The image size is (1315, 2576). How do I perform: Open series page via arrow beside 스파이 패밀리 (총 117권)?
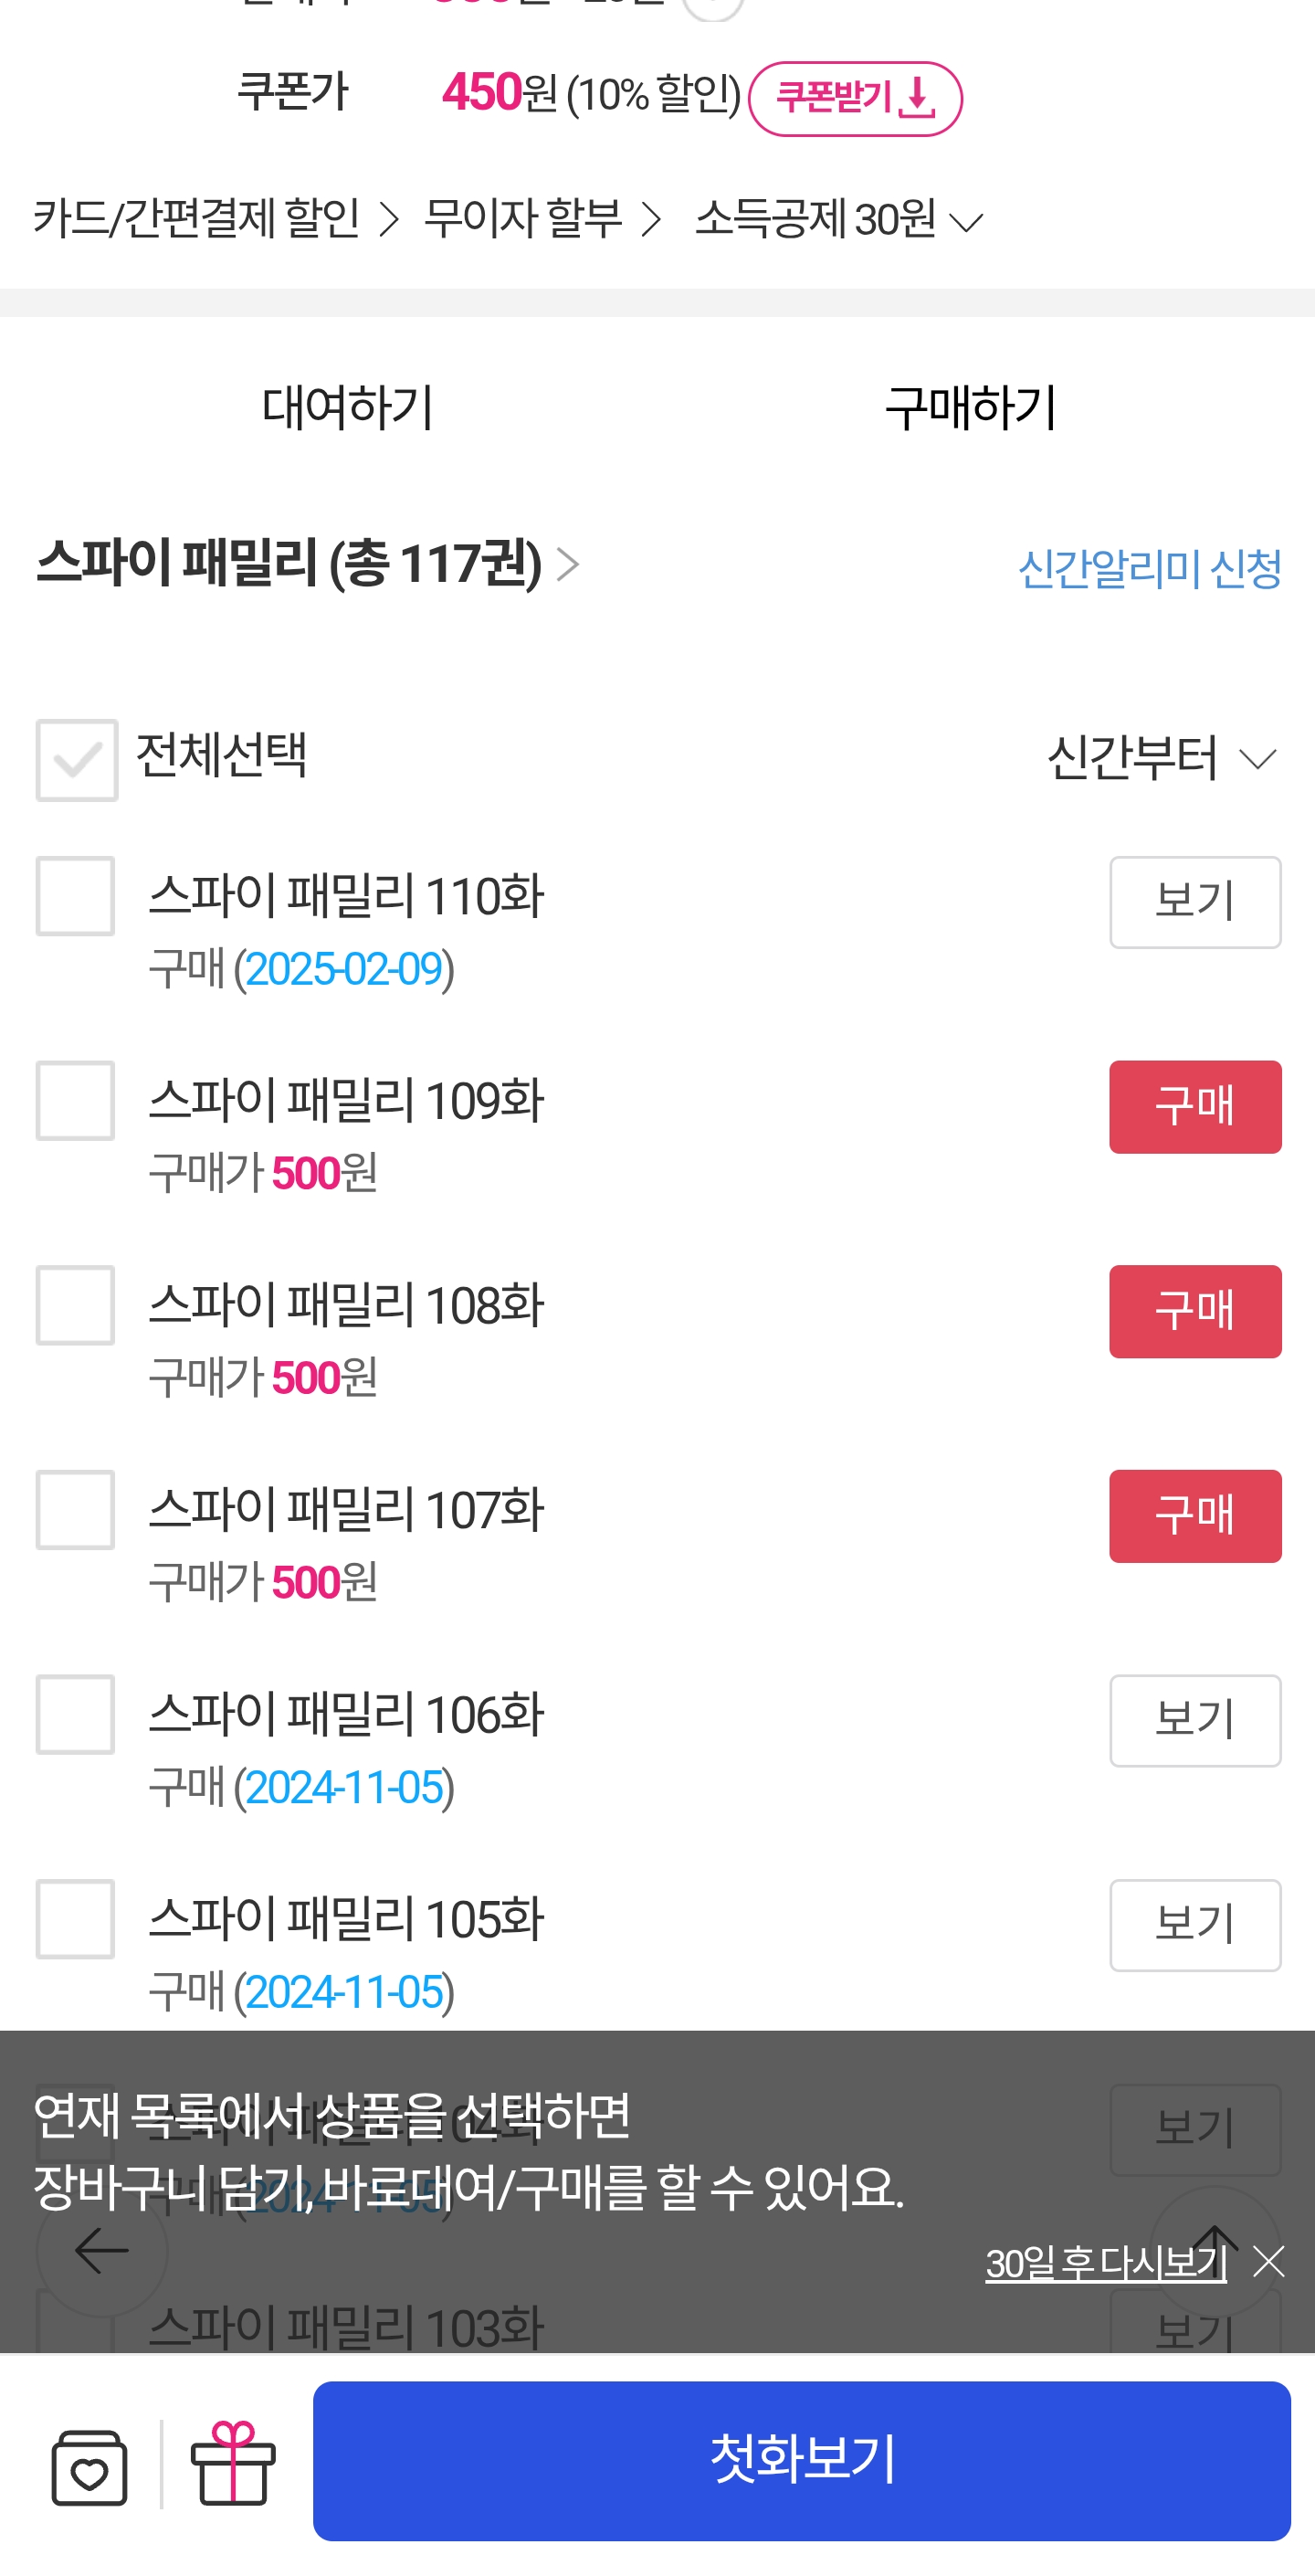coord(568,565)
